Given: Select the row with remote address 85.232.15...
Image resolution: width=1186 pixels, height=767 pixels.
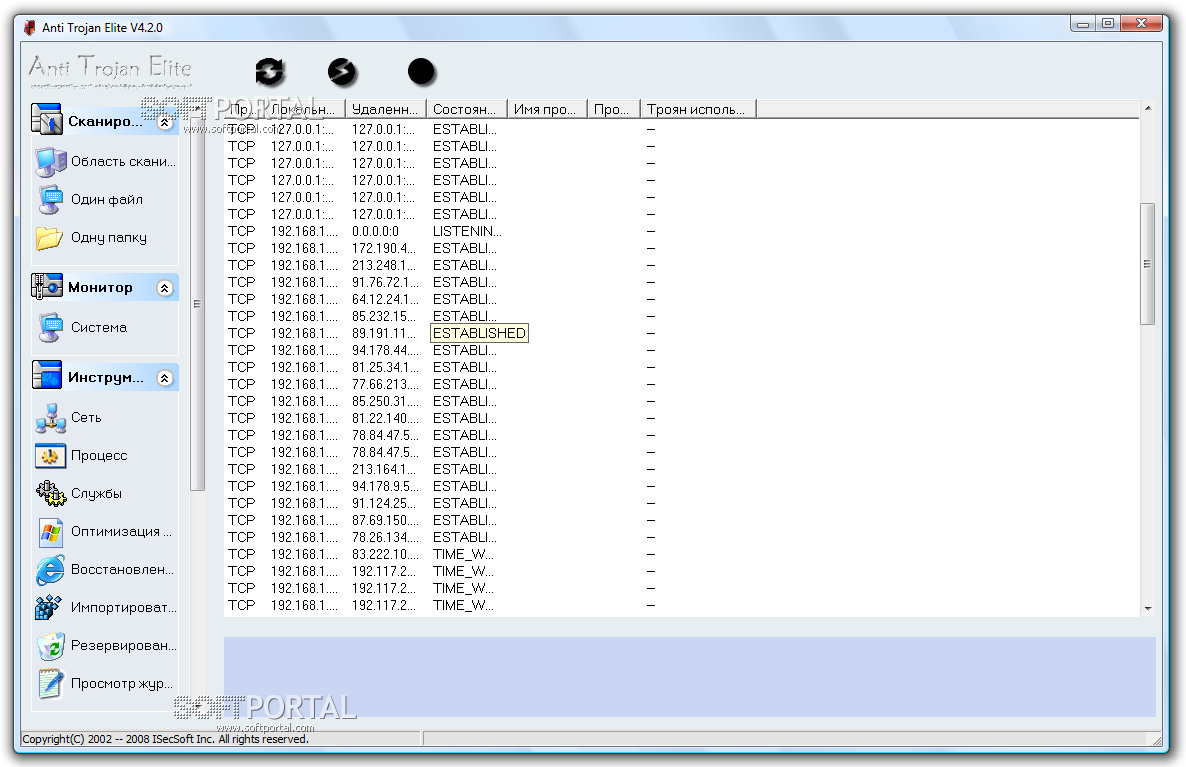Looking at the screenshot, I should click(x=682, y=316).
